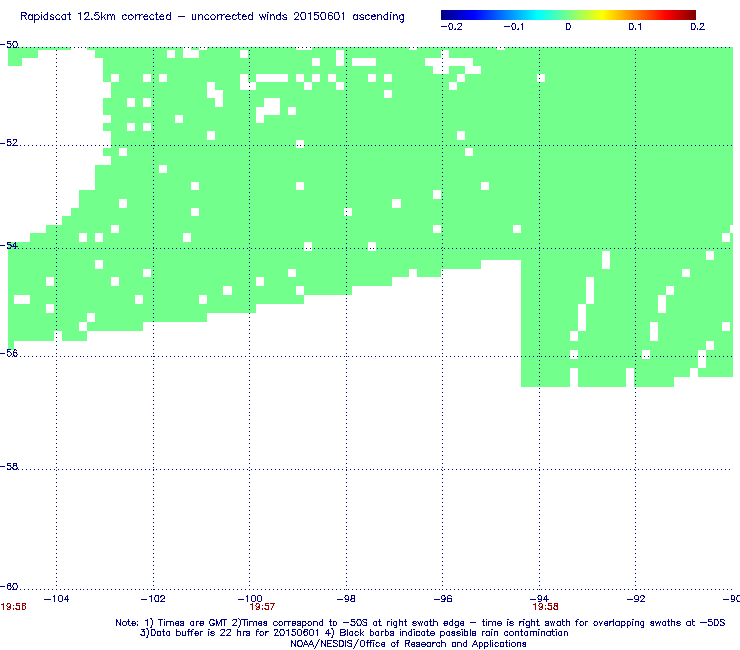Click the '0.2' colorbar label
This screenshot has width=740, height=650.
pos(698,27)
